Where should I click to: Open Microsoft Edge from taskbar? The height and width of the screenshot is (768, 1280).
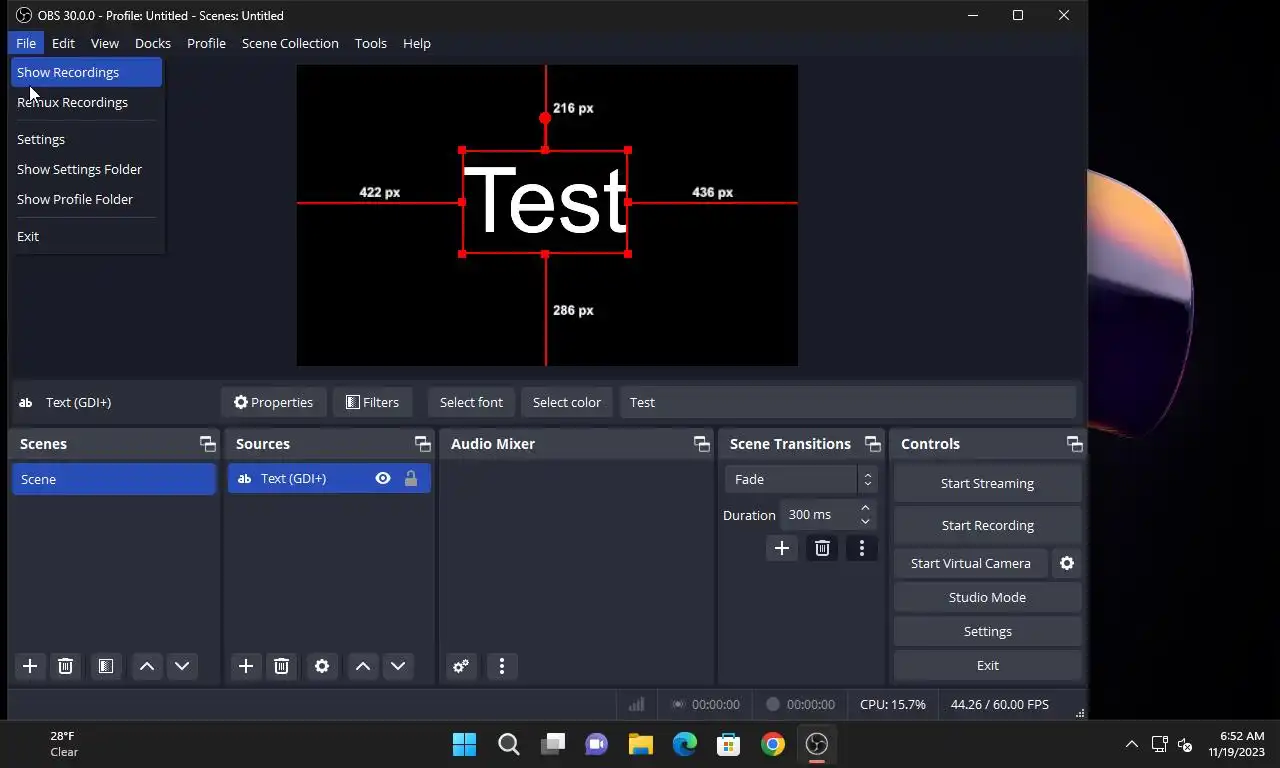point(685,744)
